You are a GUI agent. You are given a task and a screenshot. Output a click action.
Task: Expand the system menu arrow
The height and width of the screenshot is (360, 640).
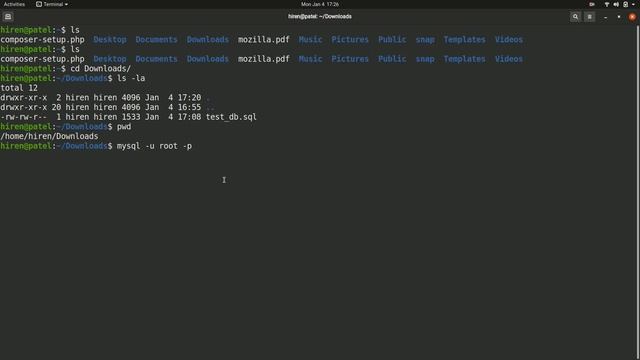click(633, 4)
